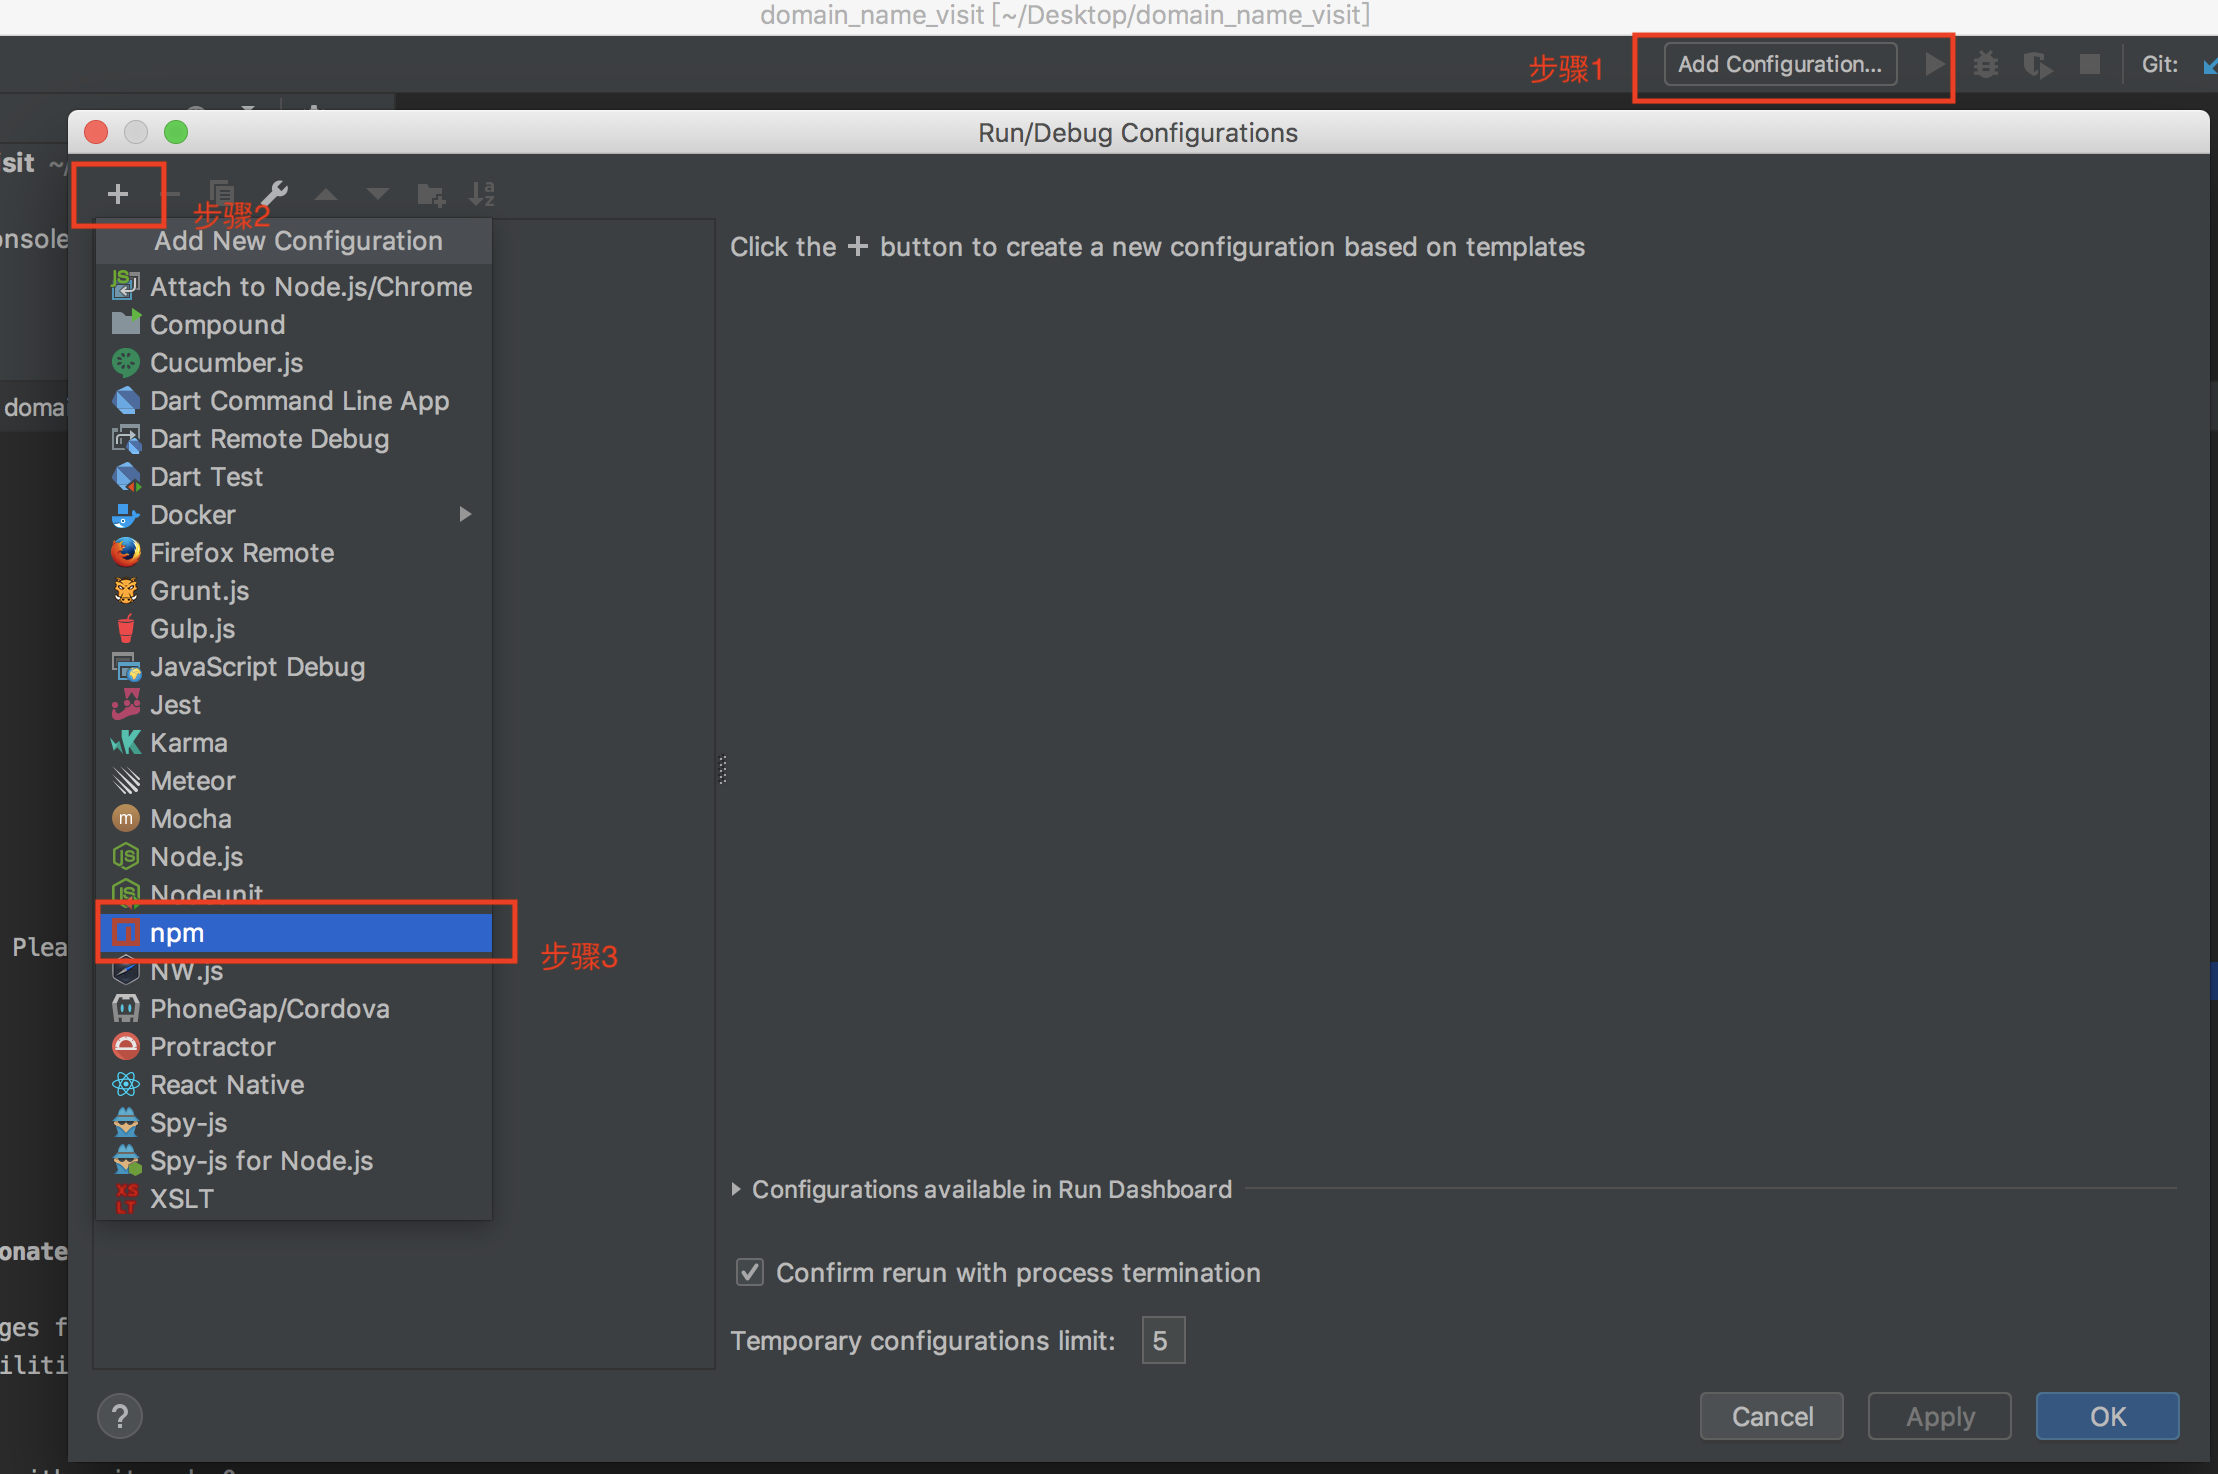Choose Node.js configuration type
The width and height of the screenshot is (2218, 1474).
click(197, 857)
